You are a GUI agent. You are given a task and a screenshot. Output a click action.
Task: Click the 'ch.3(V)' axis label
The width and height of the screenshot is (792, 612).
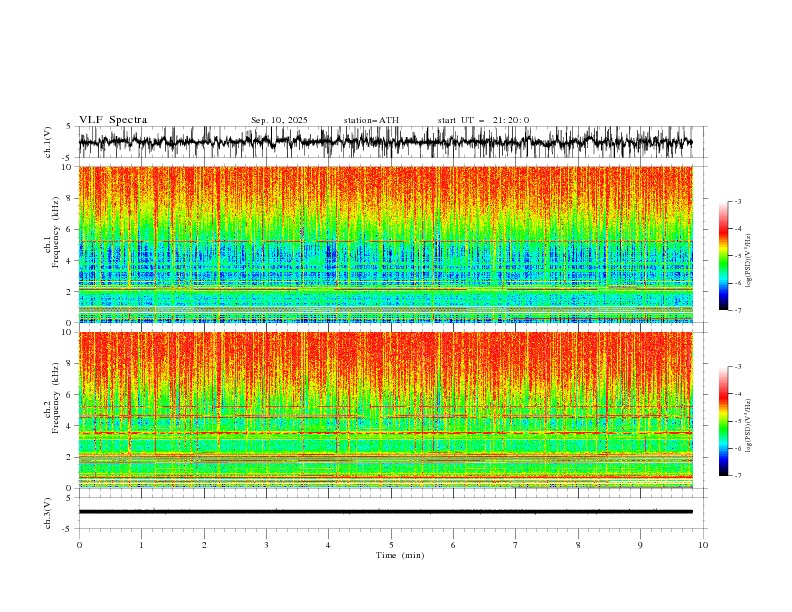(48, 513)
